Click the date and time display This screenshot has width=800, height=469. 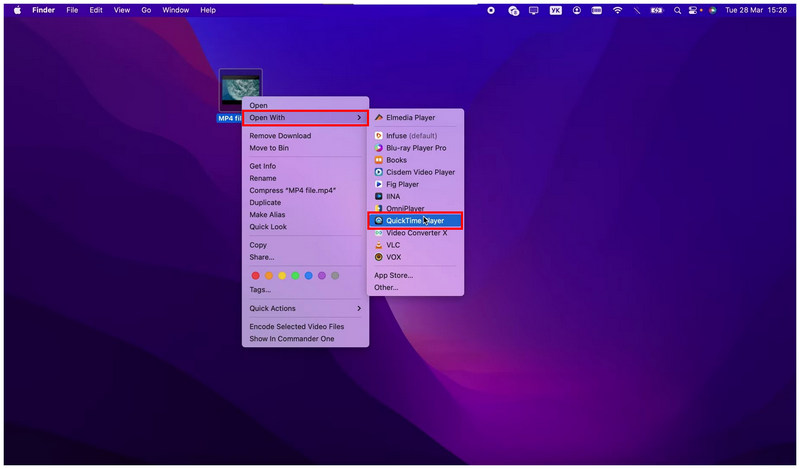(x=756, y=10)
